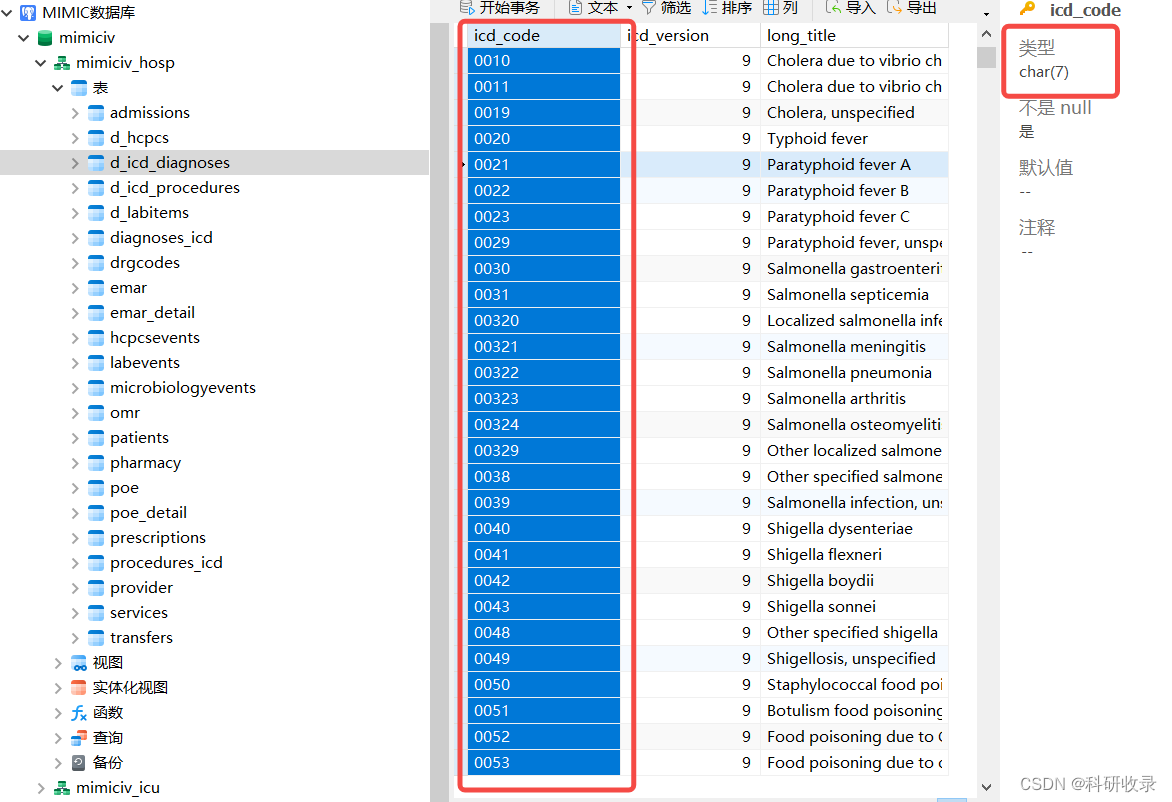
Task: Click the 列 columns toolbar button
Action: (780, 7)
